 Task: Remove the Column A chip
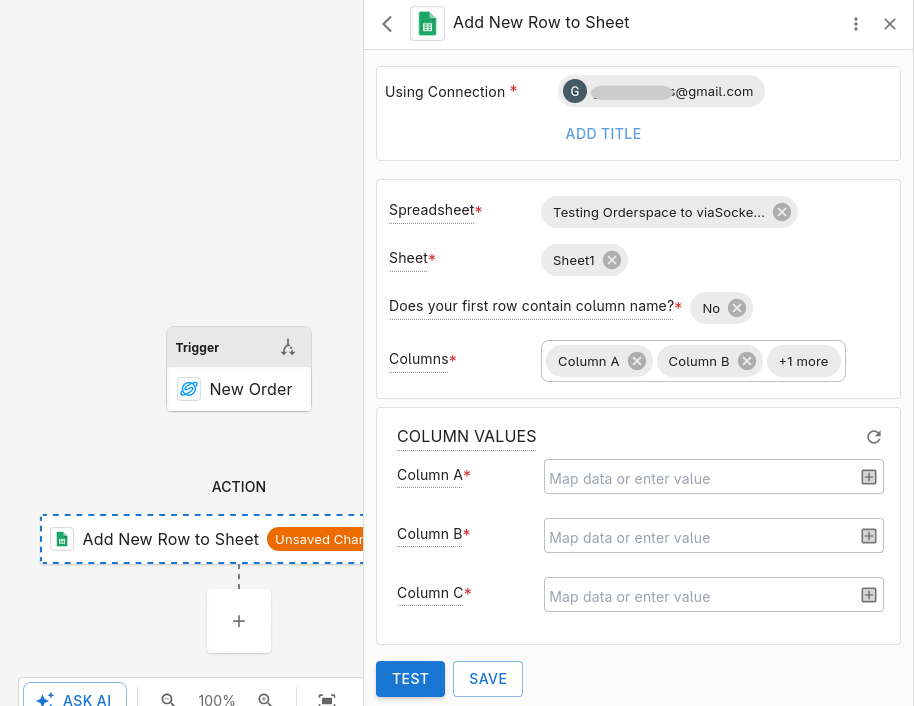637,361
